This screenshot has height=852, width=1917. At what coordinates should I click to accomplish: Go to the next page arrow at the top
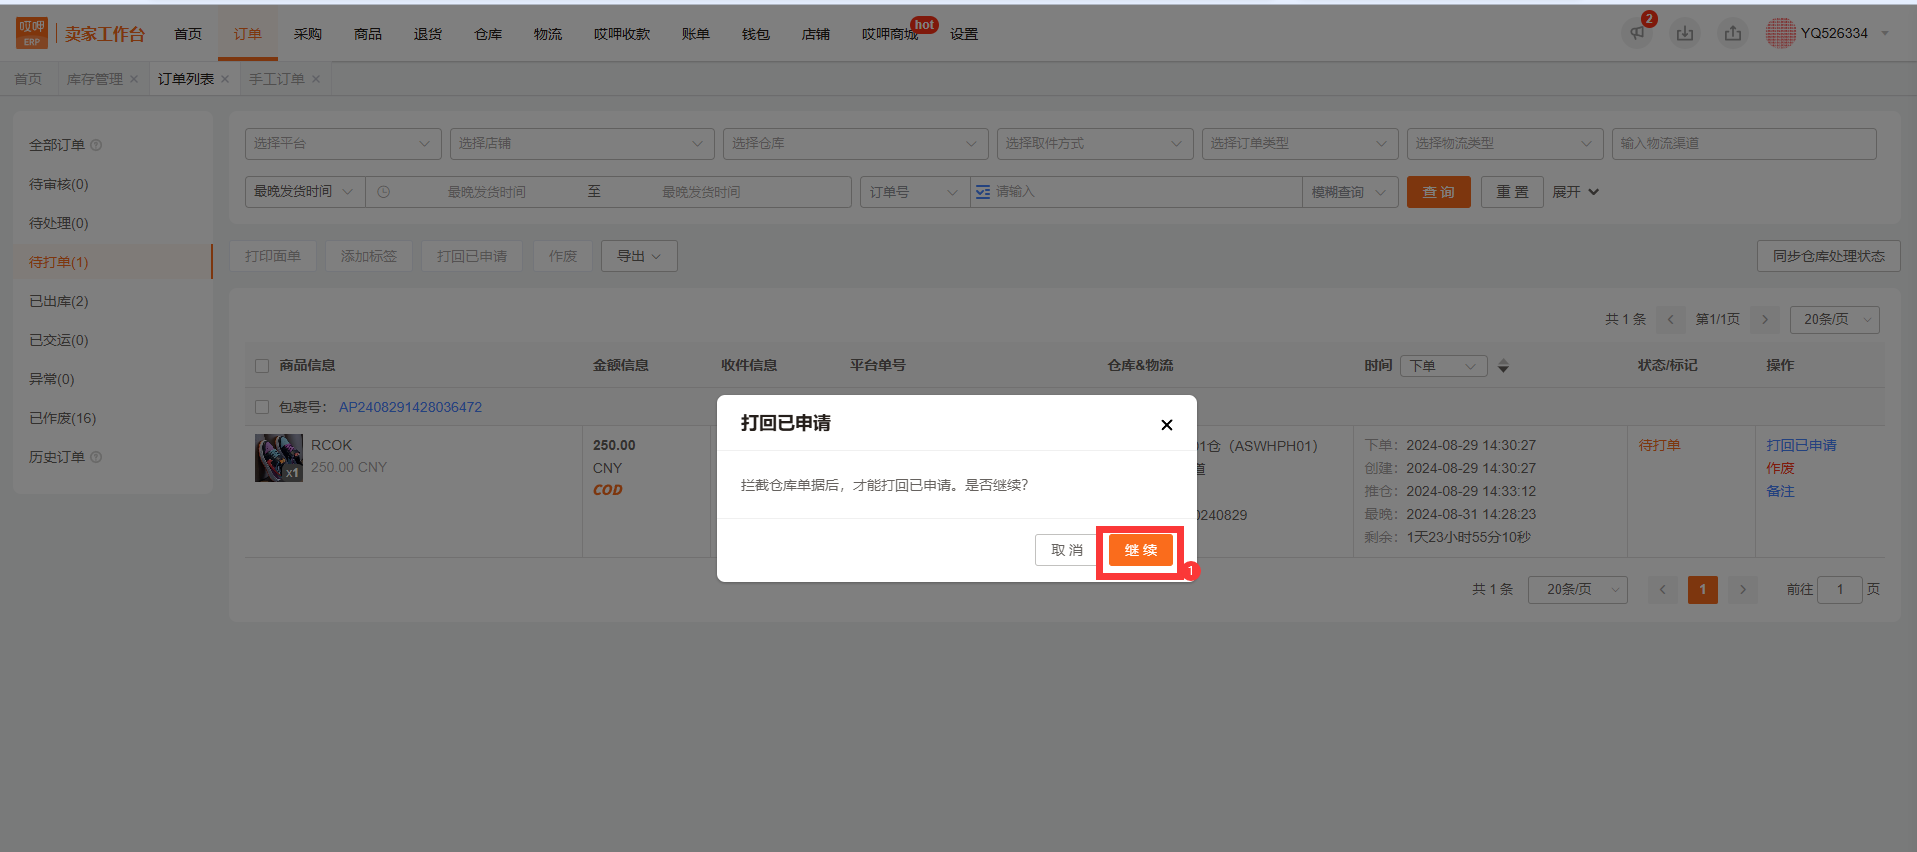click(1765, 319)
